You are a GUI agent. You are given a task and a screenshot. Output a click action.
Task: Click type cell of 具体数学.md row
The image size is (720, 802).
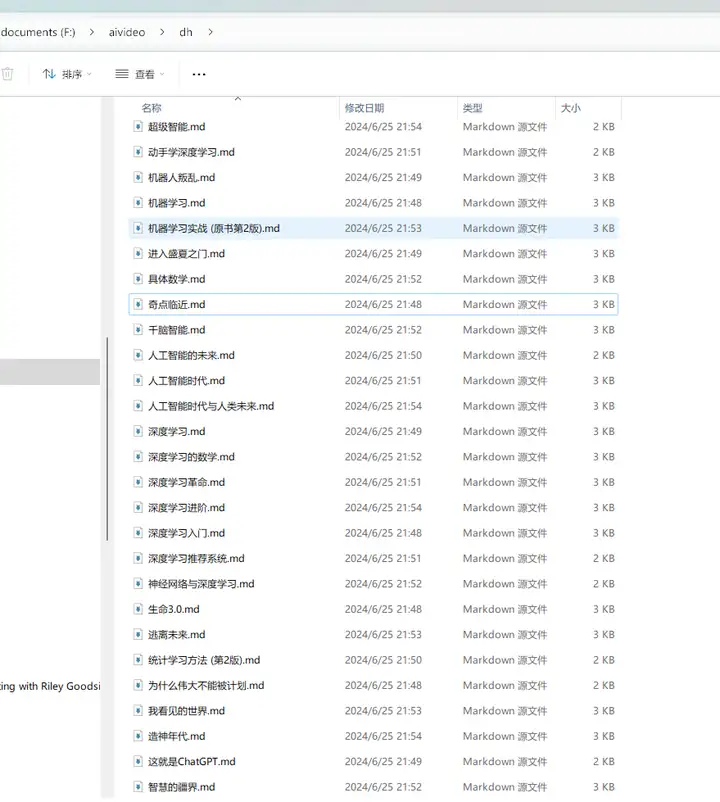tap(505, 279)
